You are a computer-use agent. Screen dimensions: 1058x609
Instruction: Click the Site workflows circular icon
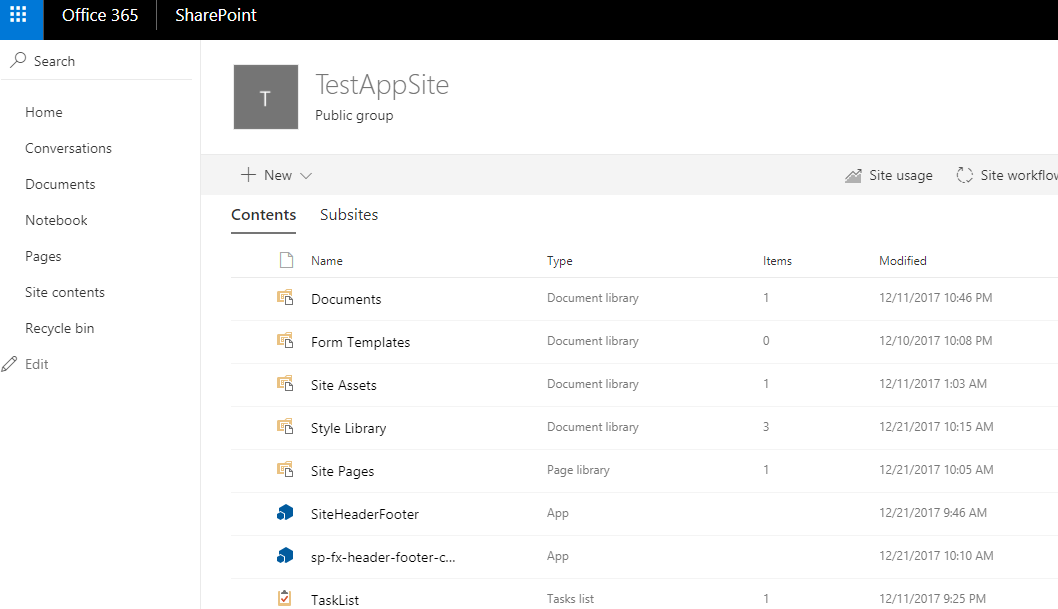(964, 174)
